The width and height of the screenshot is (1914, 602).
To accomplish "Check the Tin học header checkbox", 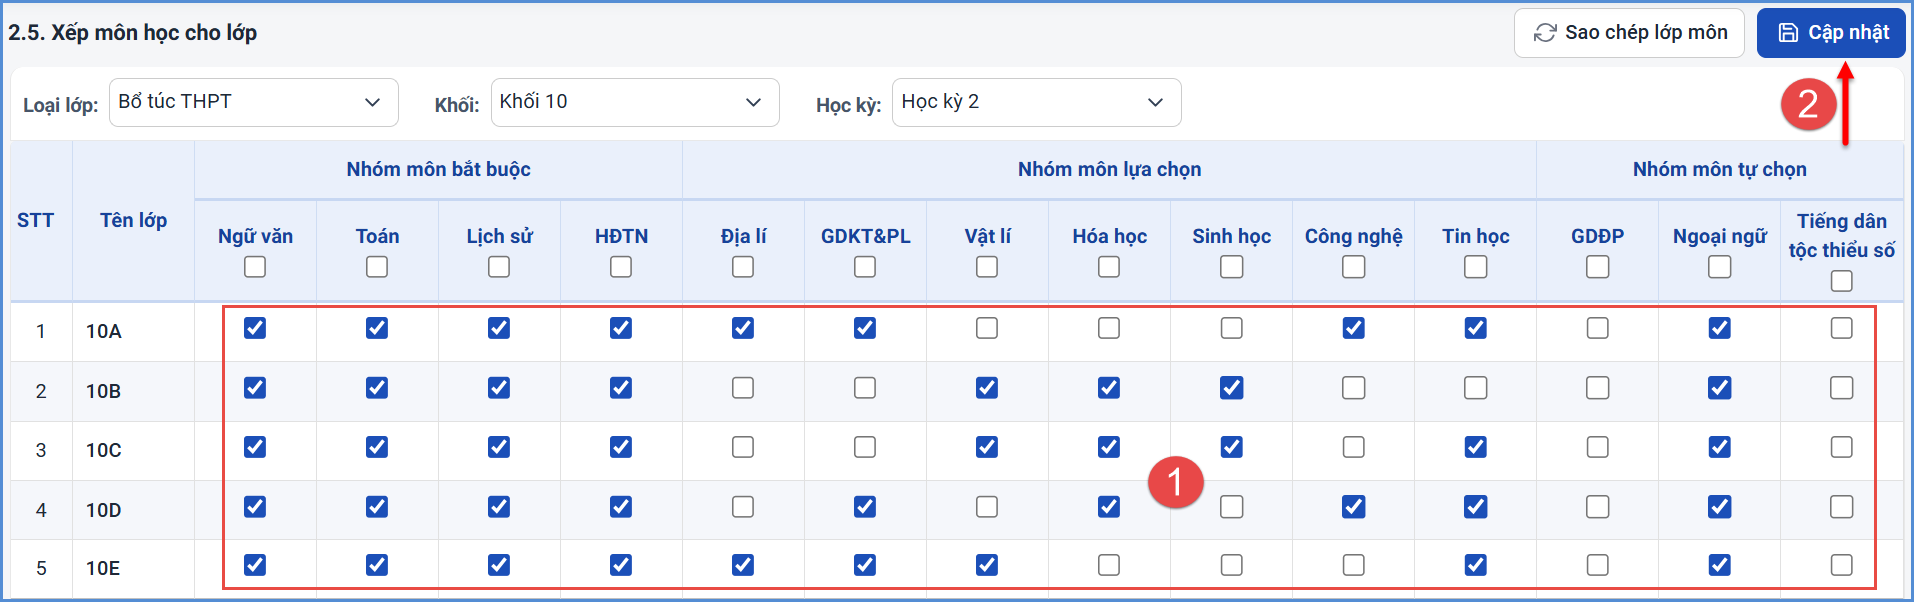I will [1476, 267].
